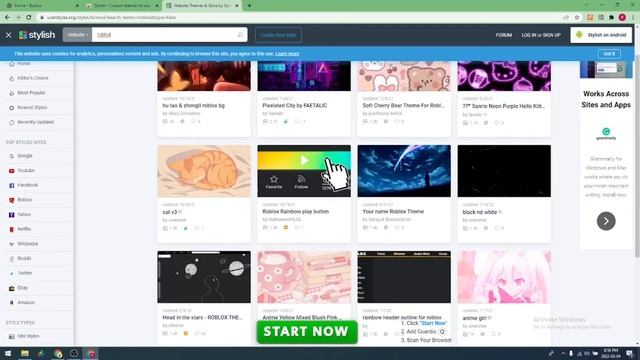Bookmark page with star icon
This screenshot has height=360, width=640.
(577, 18)
